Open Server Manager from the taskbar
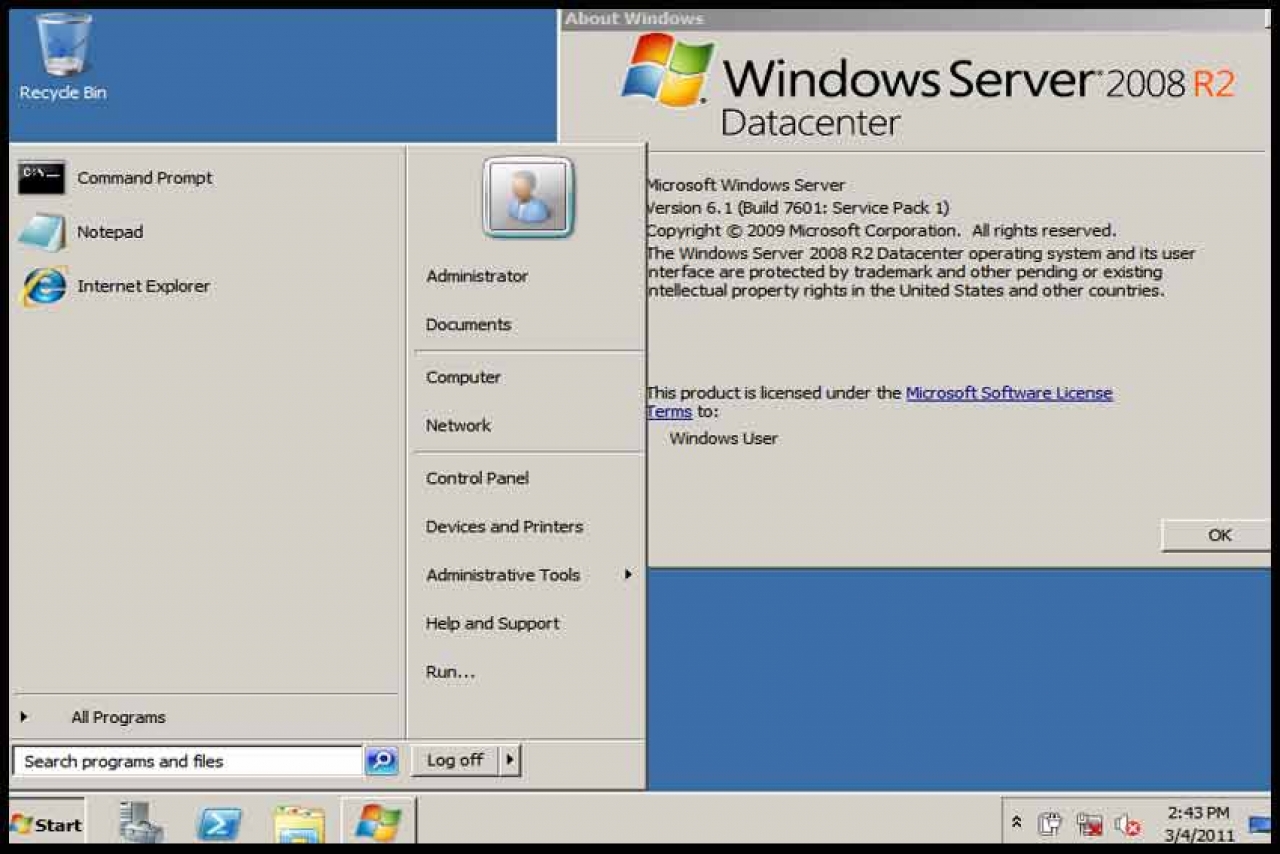The width and height of the screenshot is (1280, 854). click(141, 824)
